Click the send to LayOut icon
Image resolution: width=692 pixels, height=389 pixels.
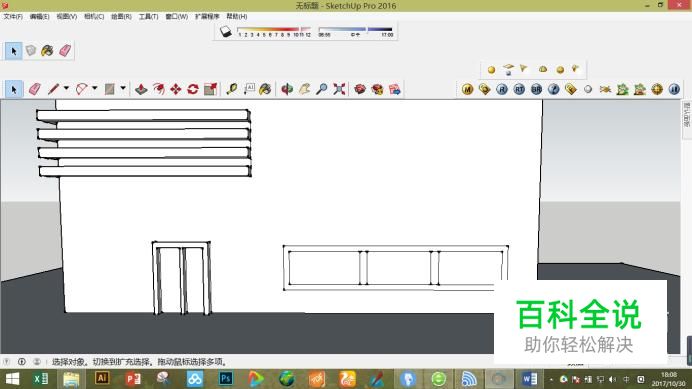(395, 89)
